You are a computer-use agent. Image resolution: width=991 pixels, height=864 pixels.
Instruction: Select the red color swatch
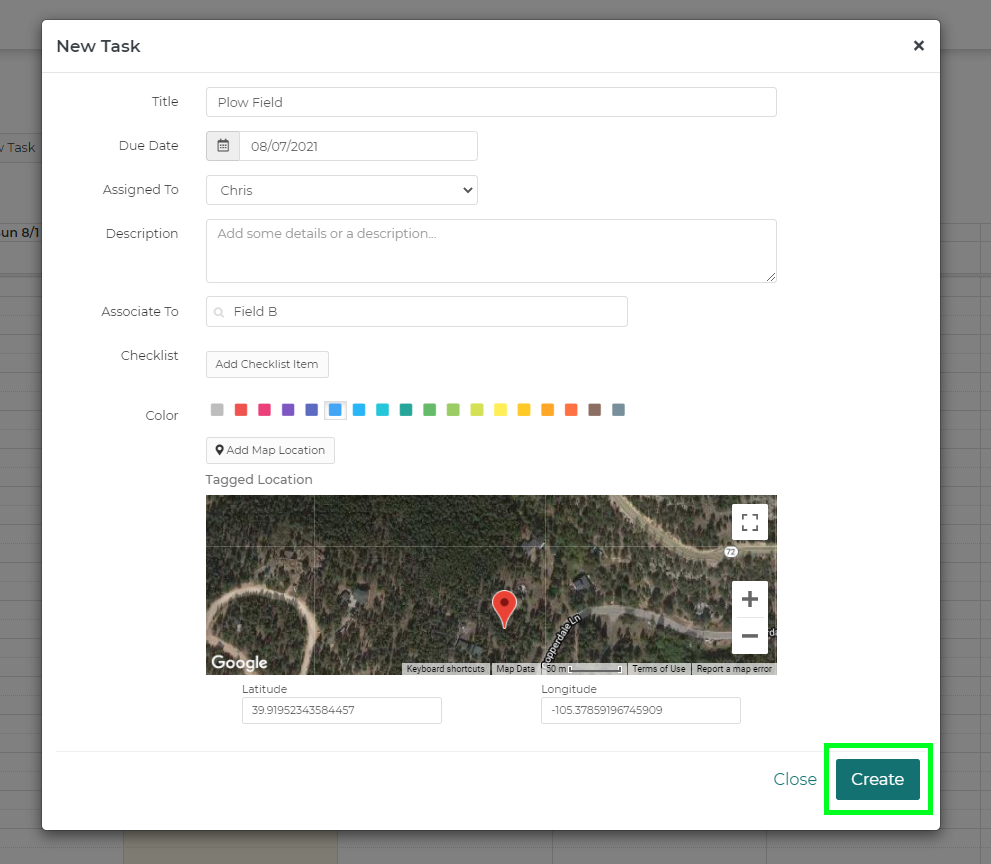[241, 410]
